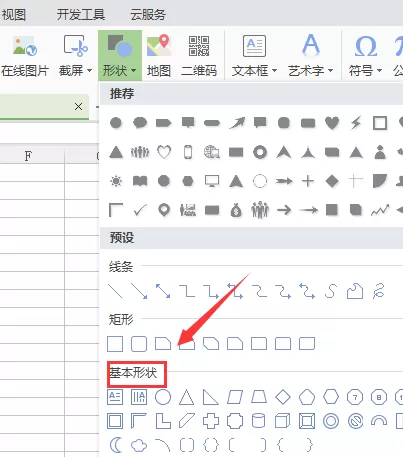
Task: Pick the sun burst shape
Action: pyautogui.click(x=116, y=181)
